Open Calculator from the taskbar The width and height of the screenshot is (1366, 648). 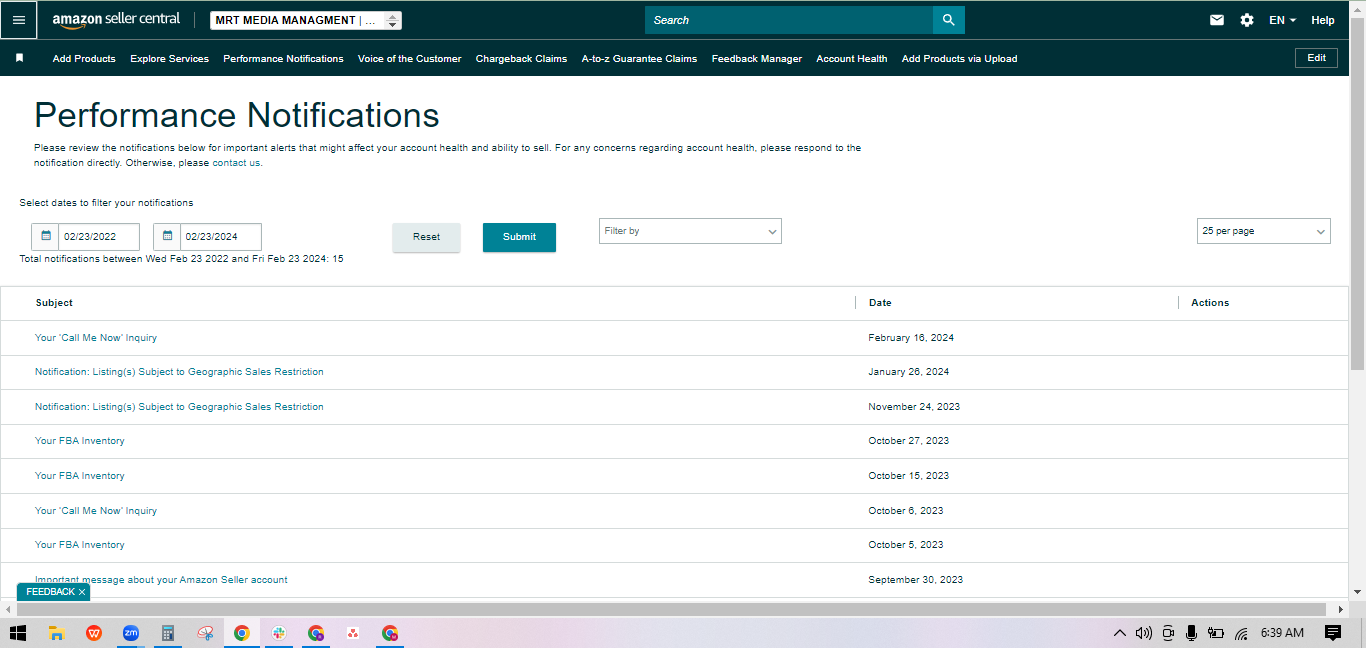168,633
